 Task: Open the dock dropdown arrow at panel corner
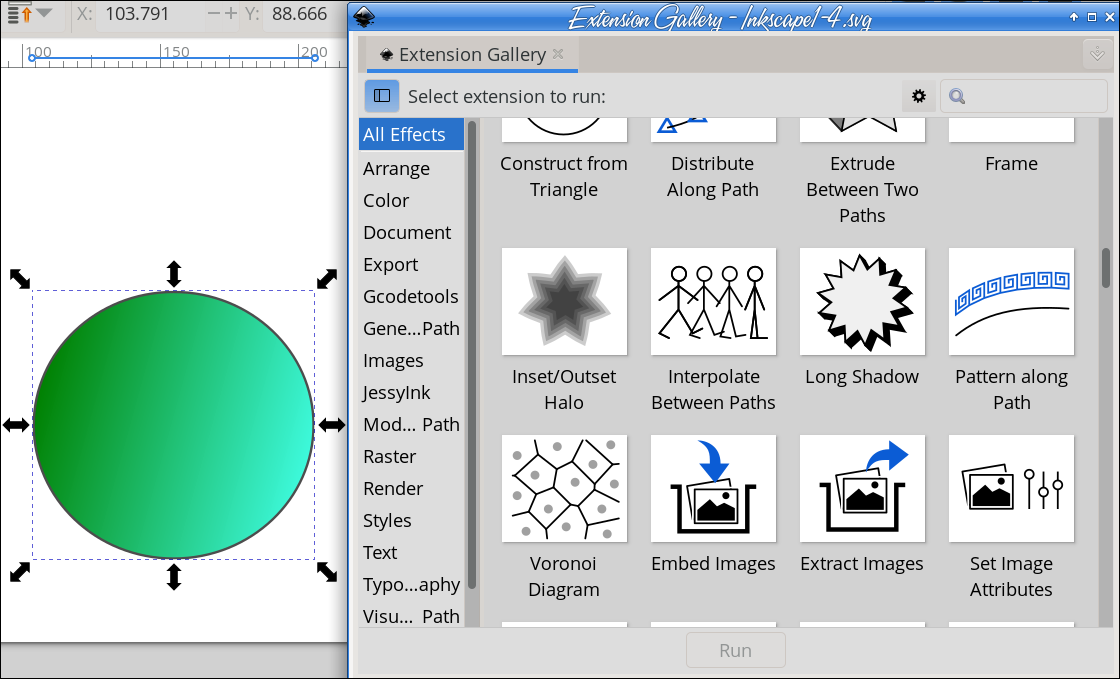pyautogui.click(x=1097, y=54)
